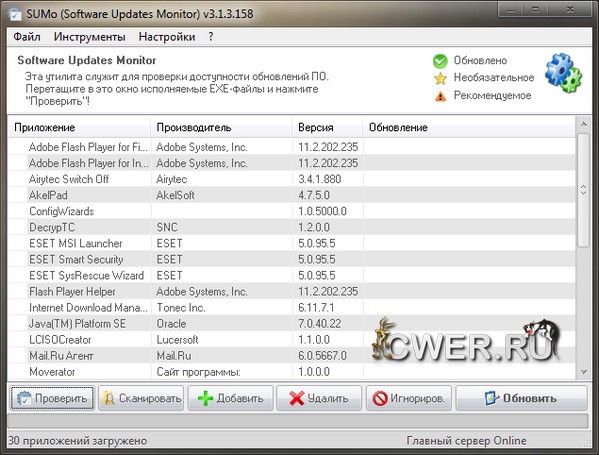Maximize the SUMo window
This screenshot has width=599, height=455.
[536, 9]
